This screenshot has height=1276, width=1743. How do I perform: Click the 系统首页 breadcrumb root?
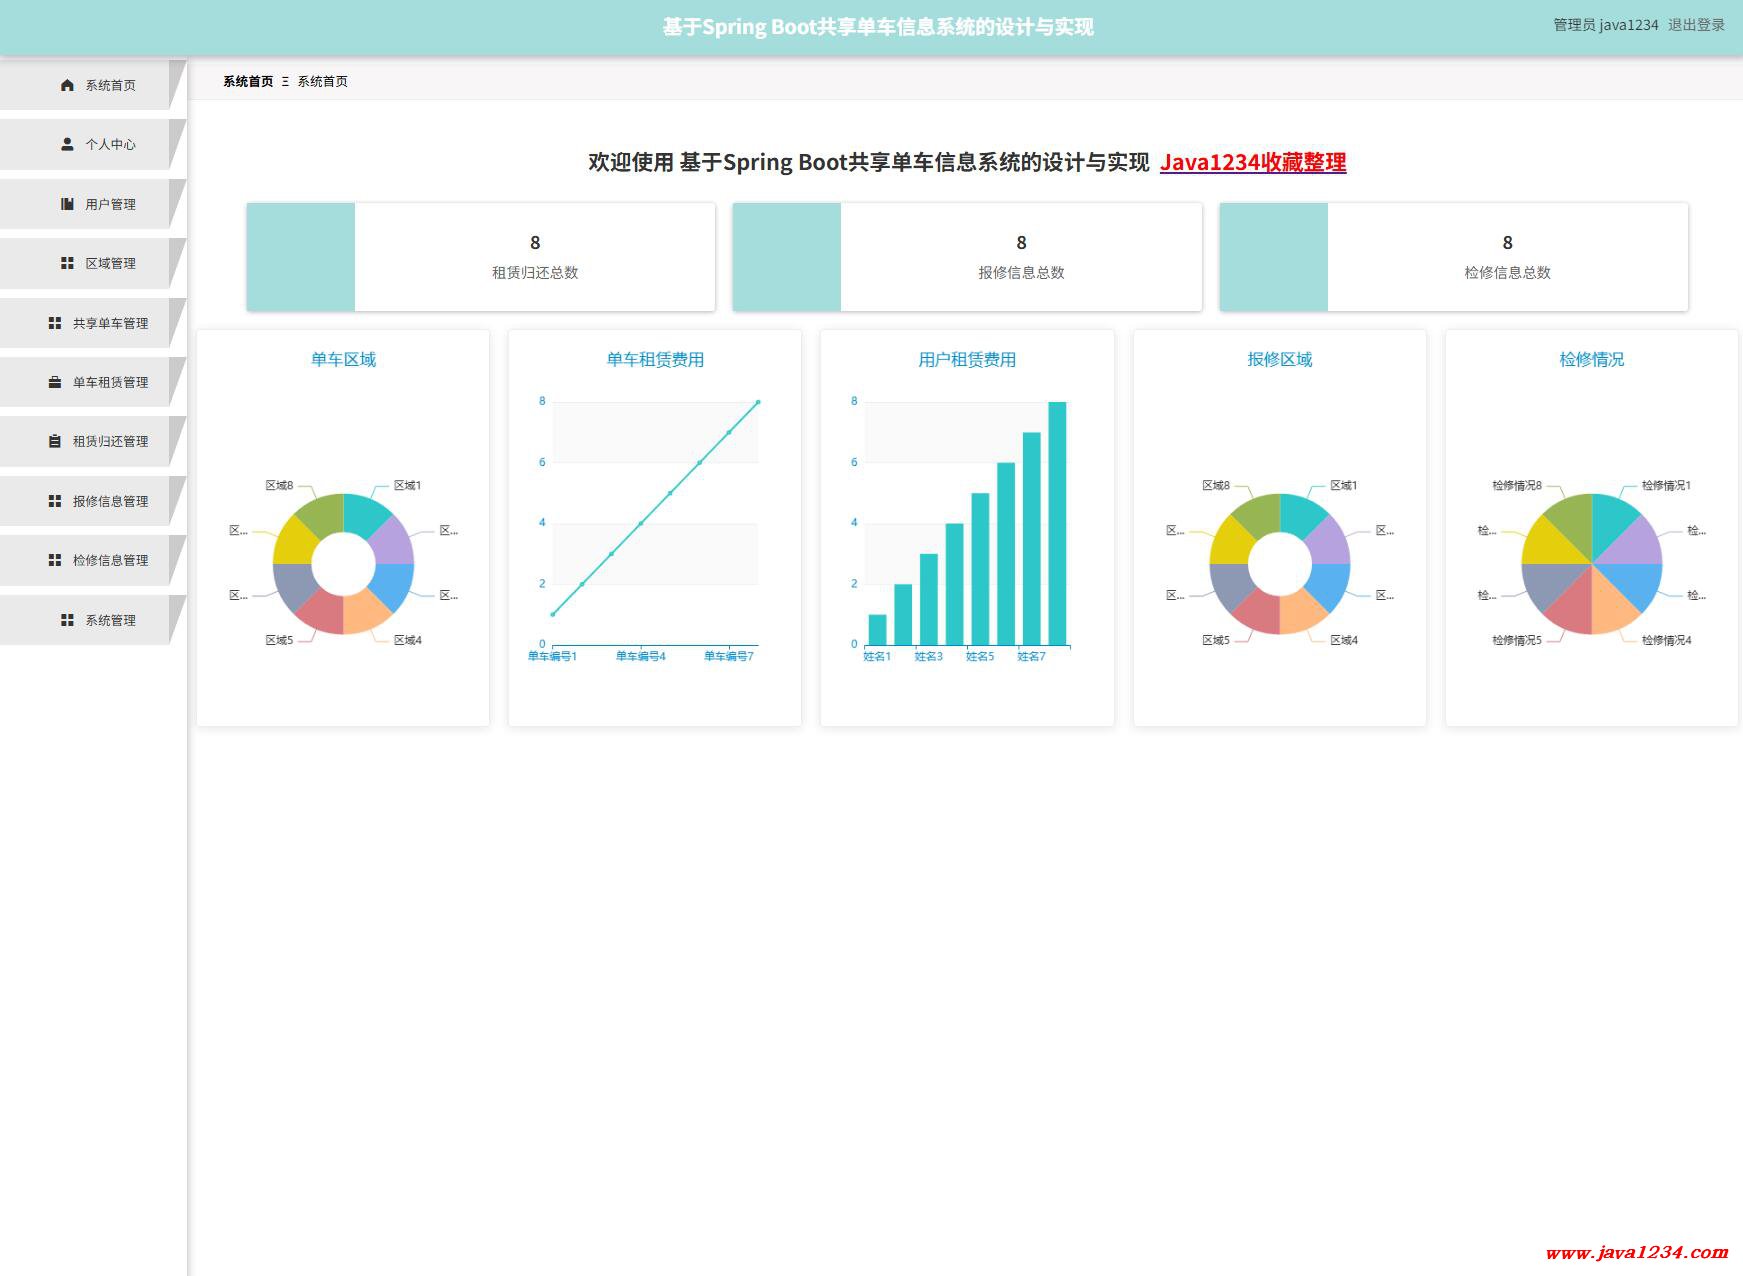(248, 82)
